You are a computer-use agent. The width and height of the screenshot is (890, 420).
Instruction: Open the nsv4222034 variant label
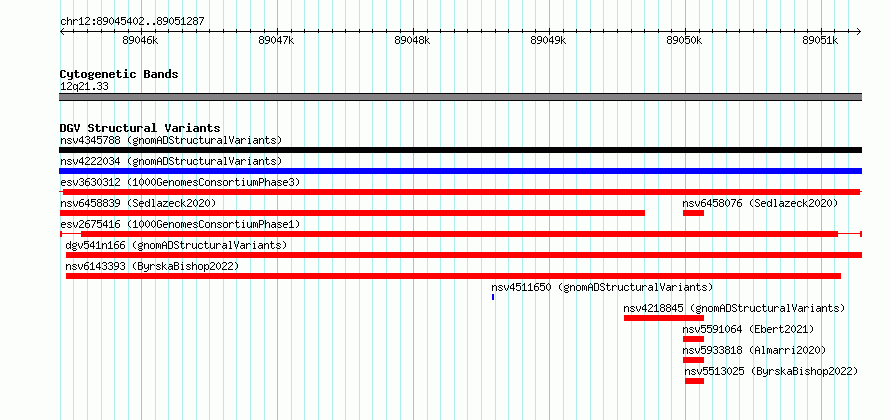coord(171,161)
